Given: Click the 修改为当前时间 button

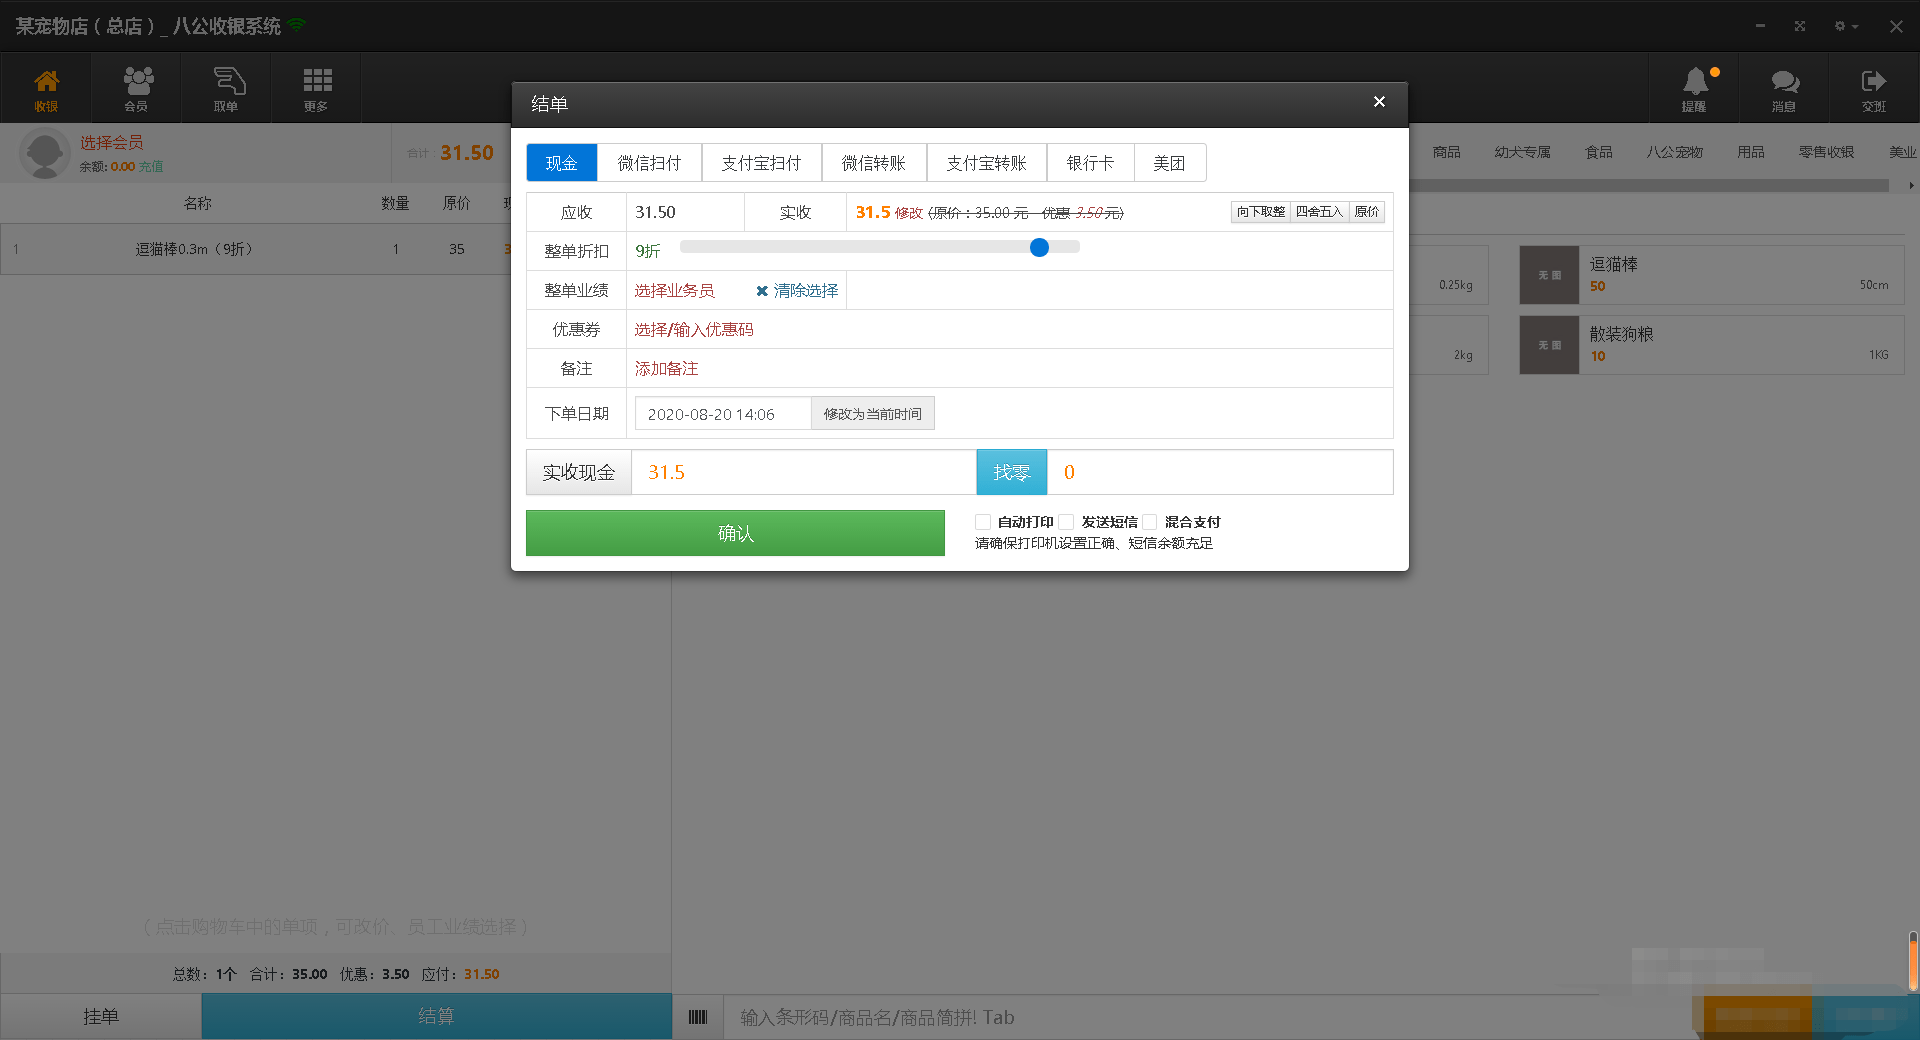Looking at the screenshot, I should point(872,414).
